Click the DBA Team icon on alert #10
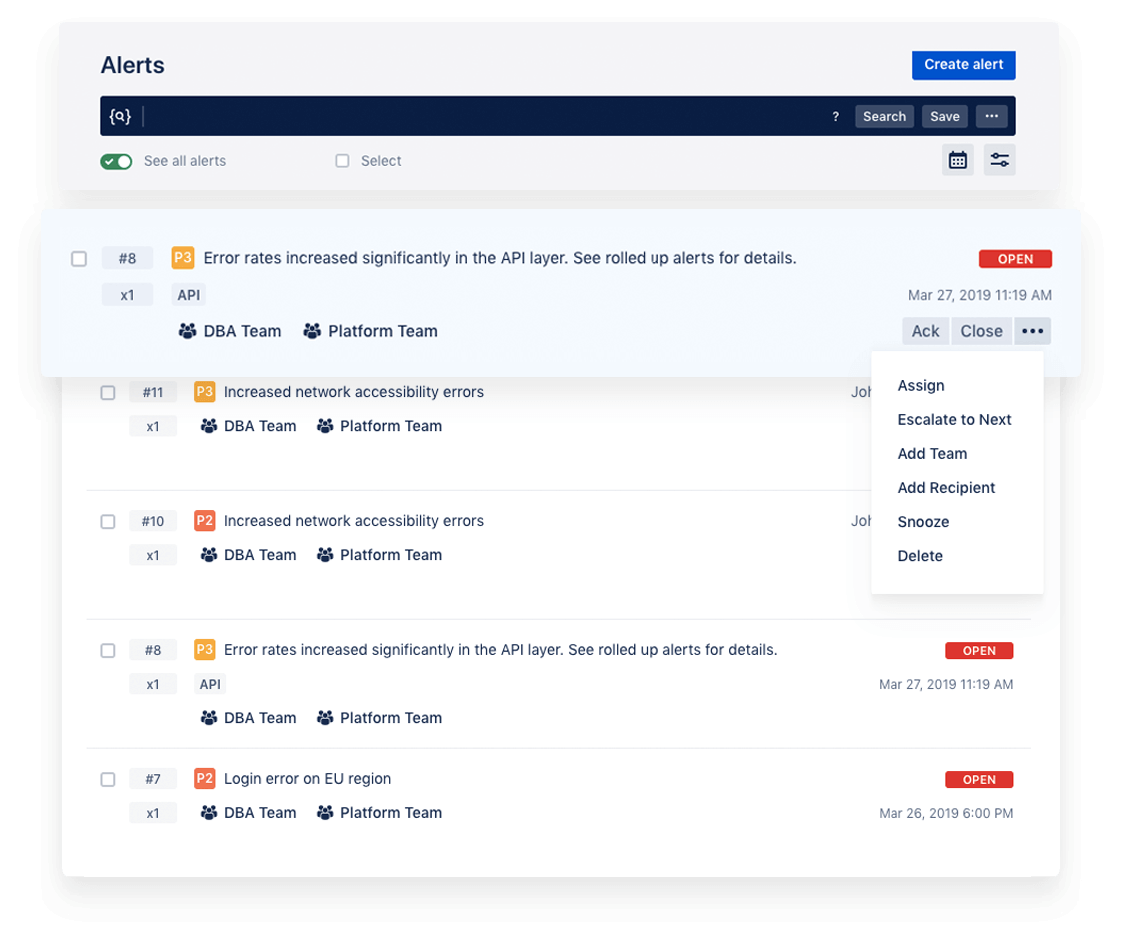 tap(207, 555)
